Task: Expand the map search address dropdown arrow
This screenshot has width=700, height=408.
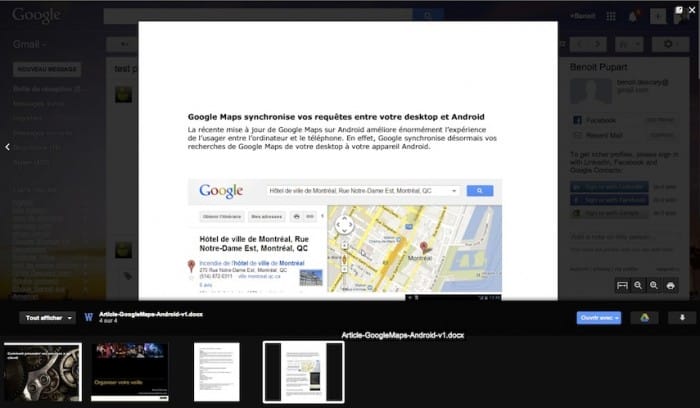Action: [454, 191]
